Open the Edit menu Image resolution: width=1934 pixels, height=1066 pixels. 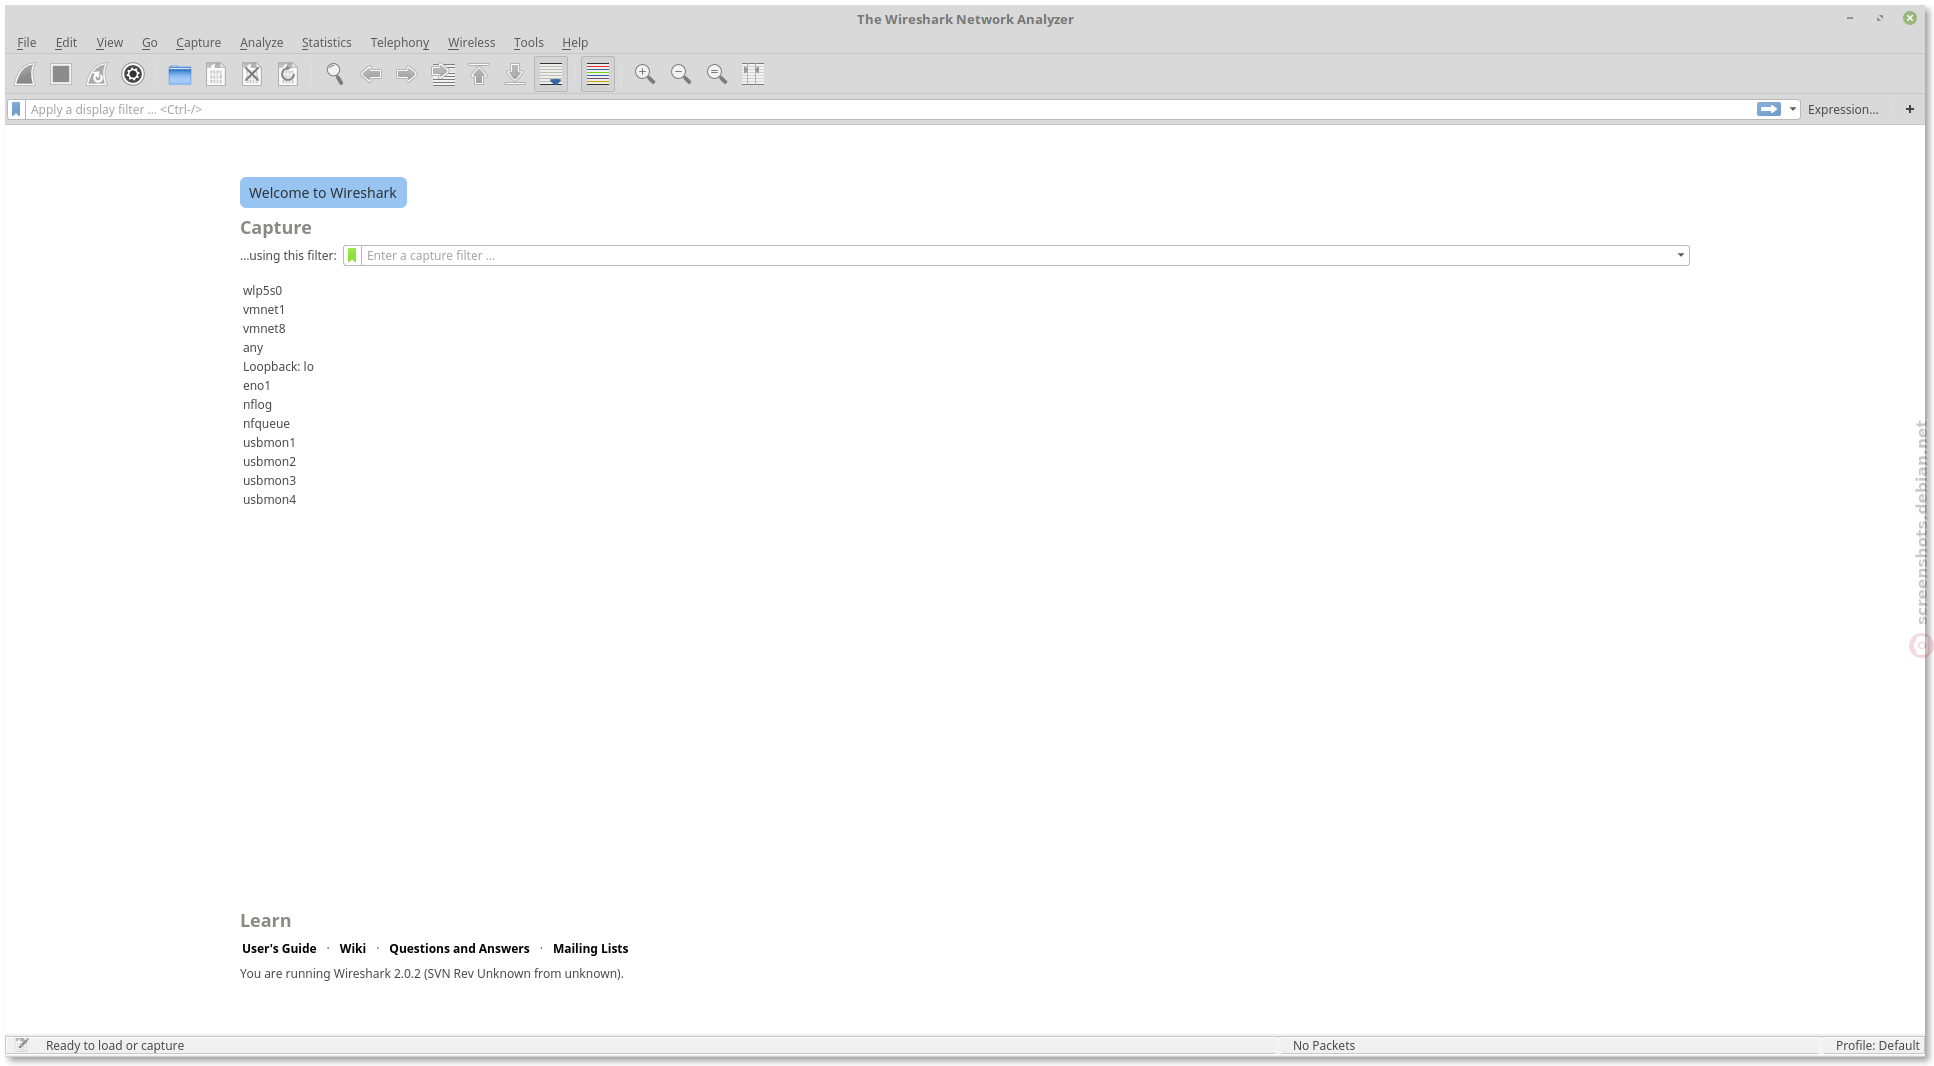coord(66,42)
